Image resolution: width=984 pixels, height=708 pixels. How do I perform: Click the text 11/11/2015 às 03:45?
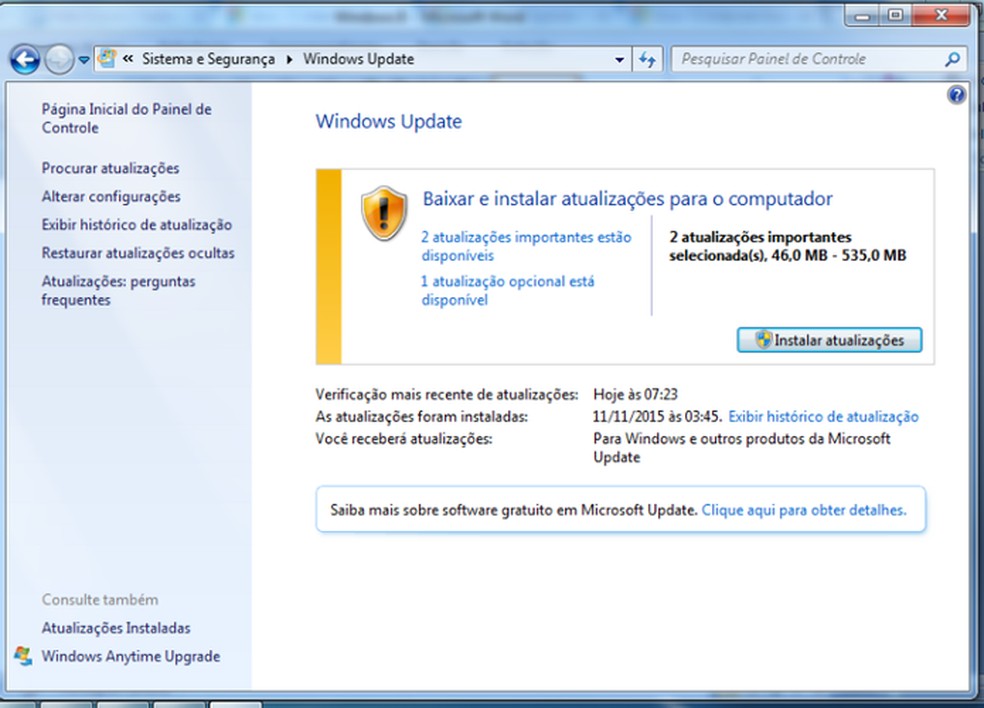coord(657,417)
